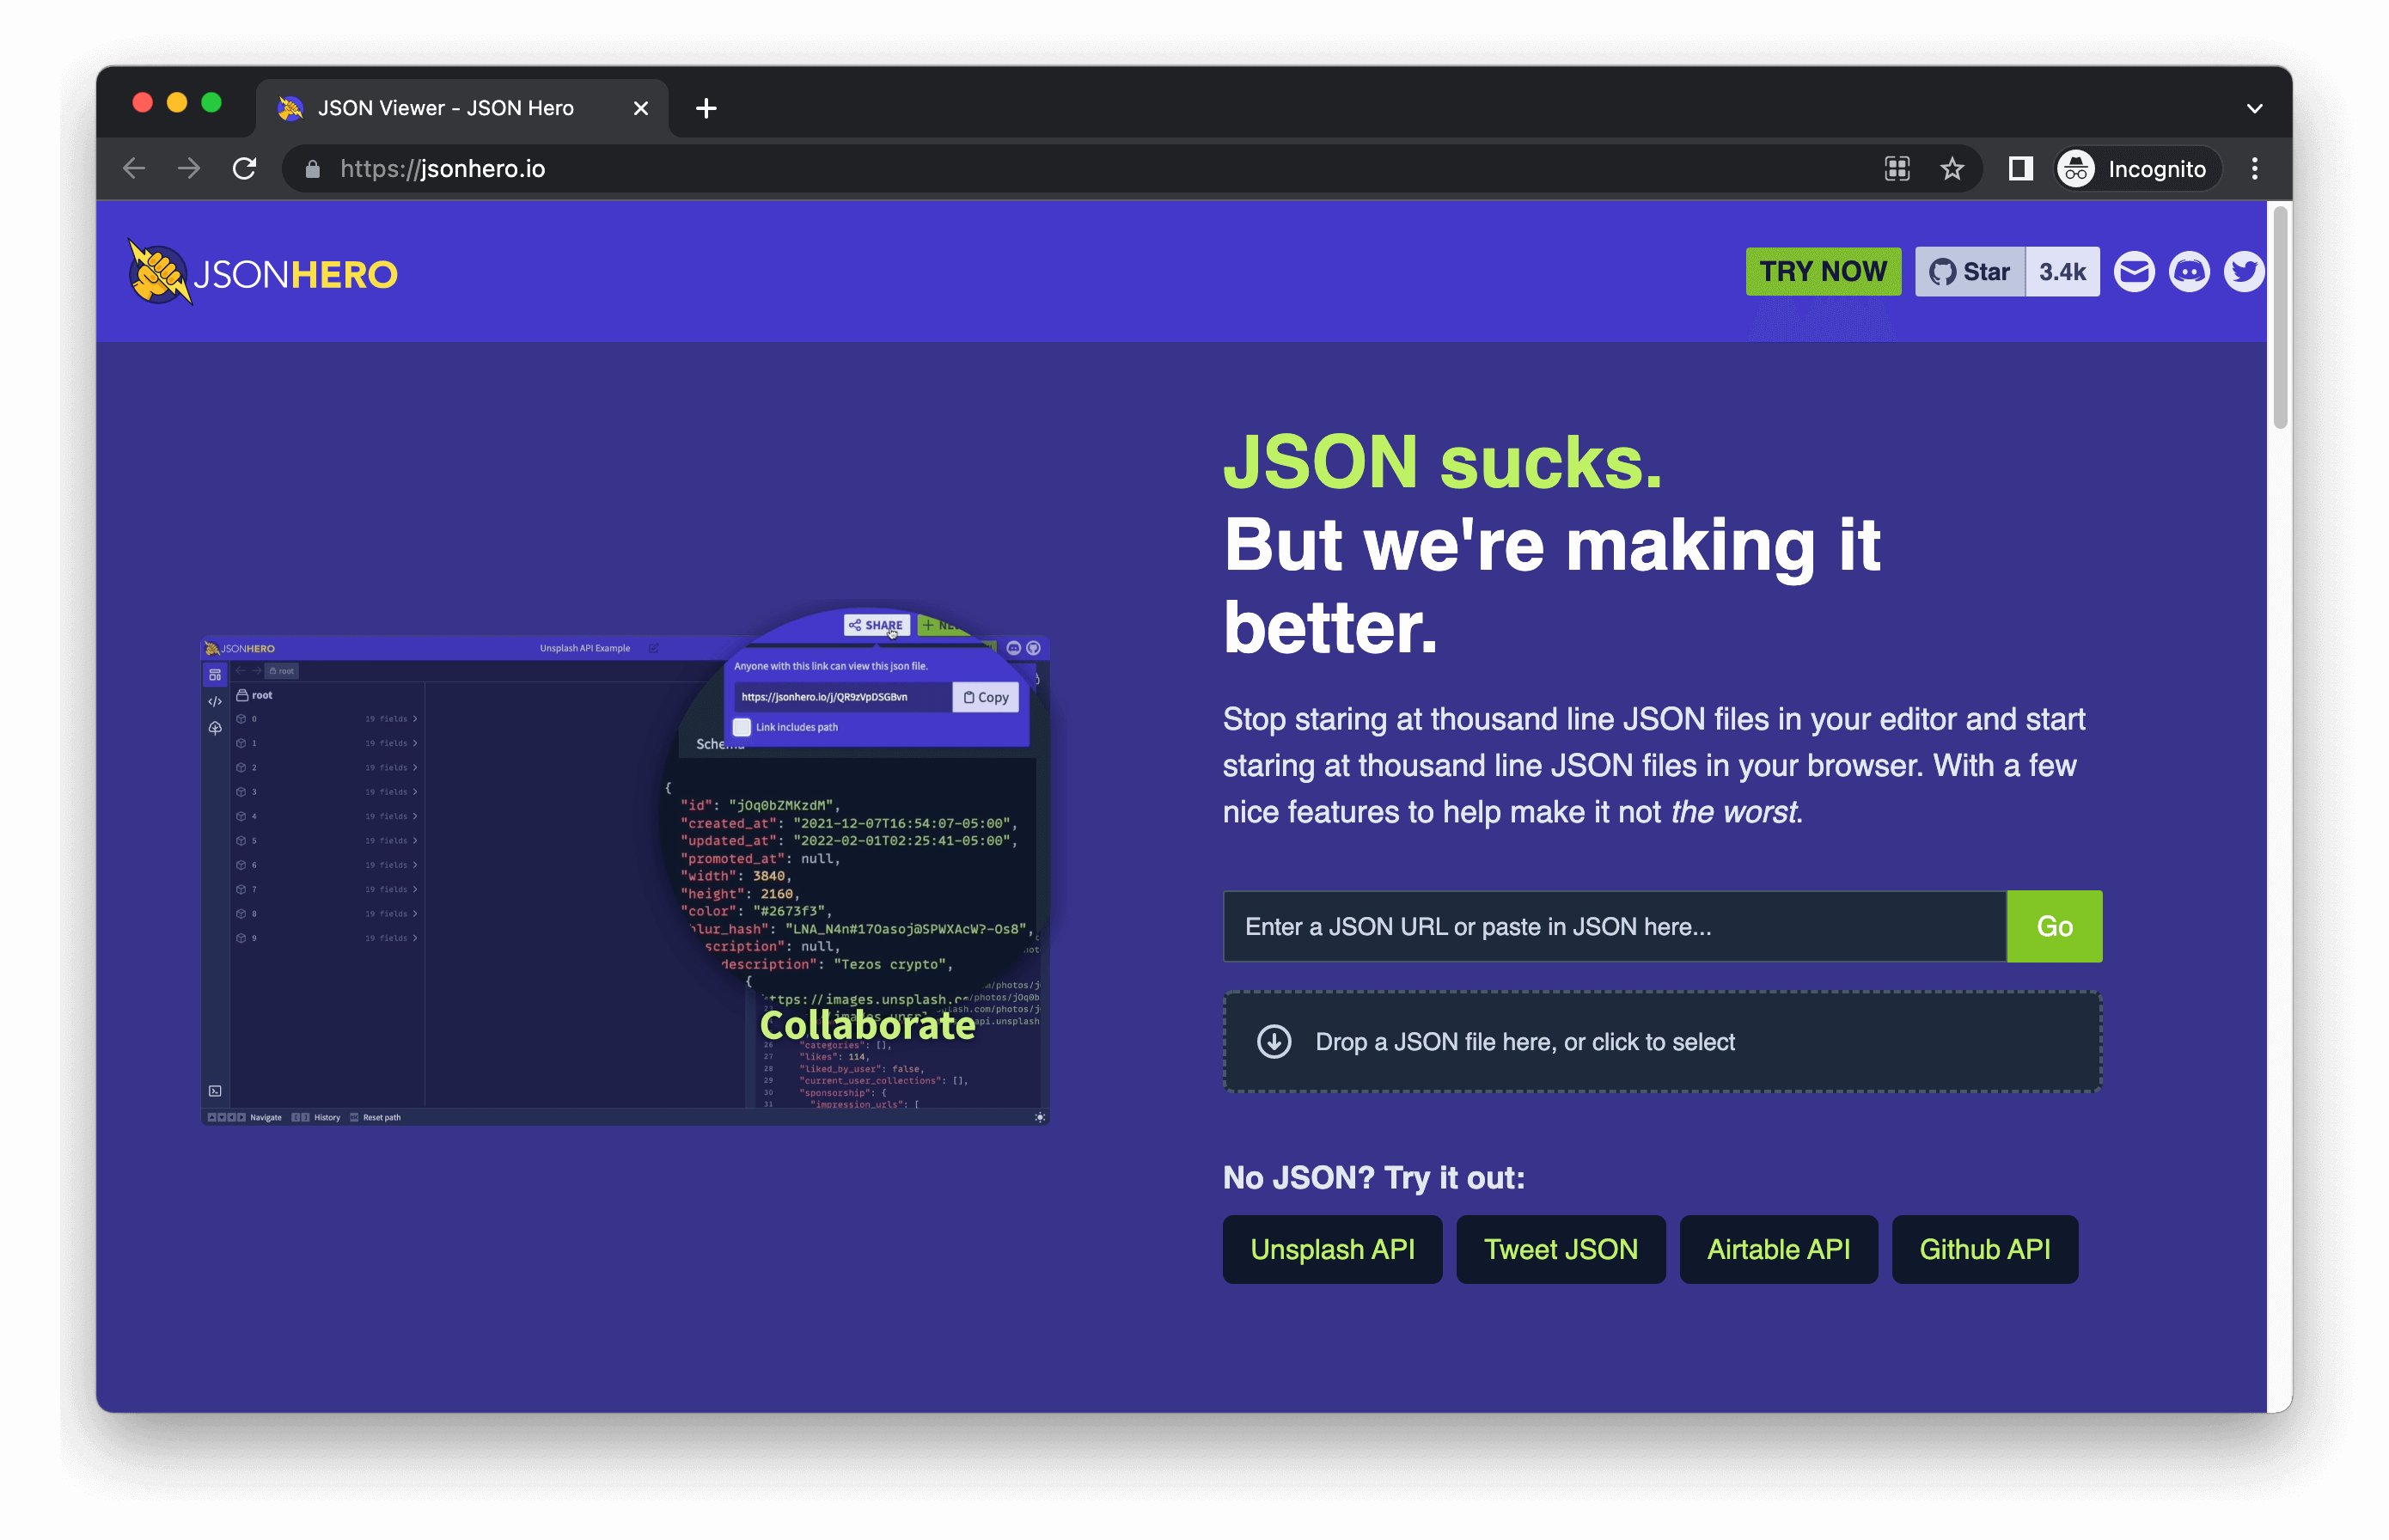Toggle 'Link includes path' checkbox in preview

tap(742, 727)
